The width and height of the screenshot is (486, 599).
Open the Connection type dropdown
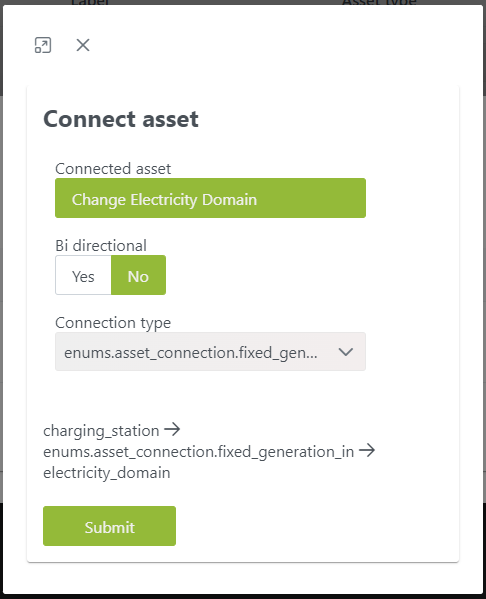[x=210, y=351]
